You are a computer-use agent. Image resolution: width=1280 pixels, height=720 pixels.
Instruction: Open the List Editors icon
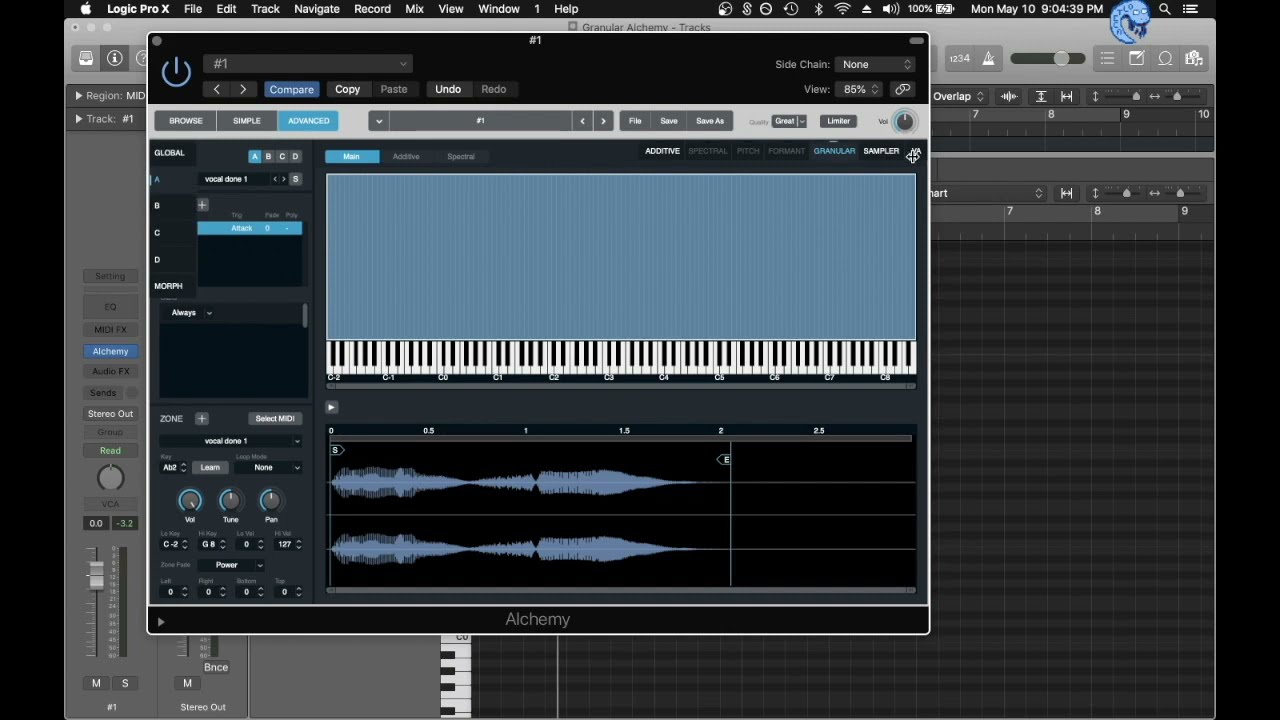point(1107,59)
